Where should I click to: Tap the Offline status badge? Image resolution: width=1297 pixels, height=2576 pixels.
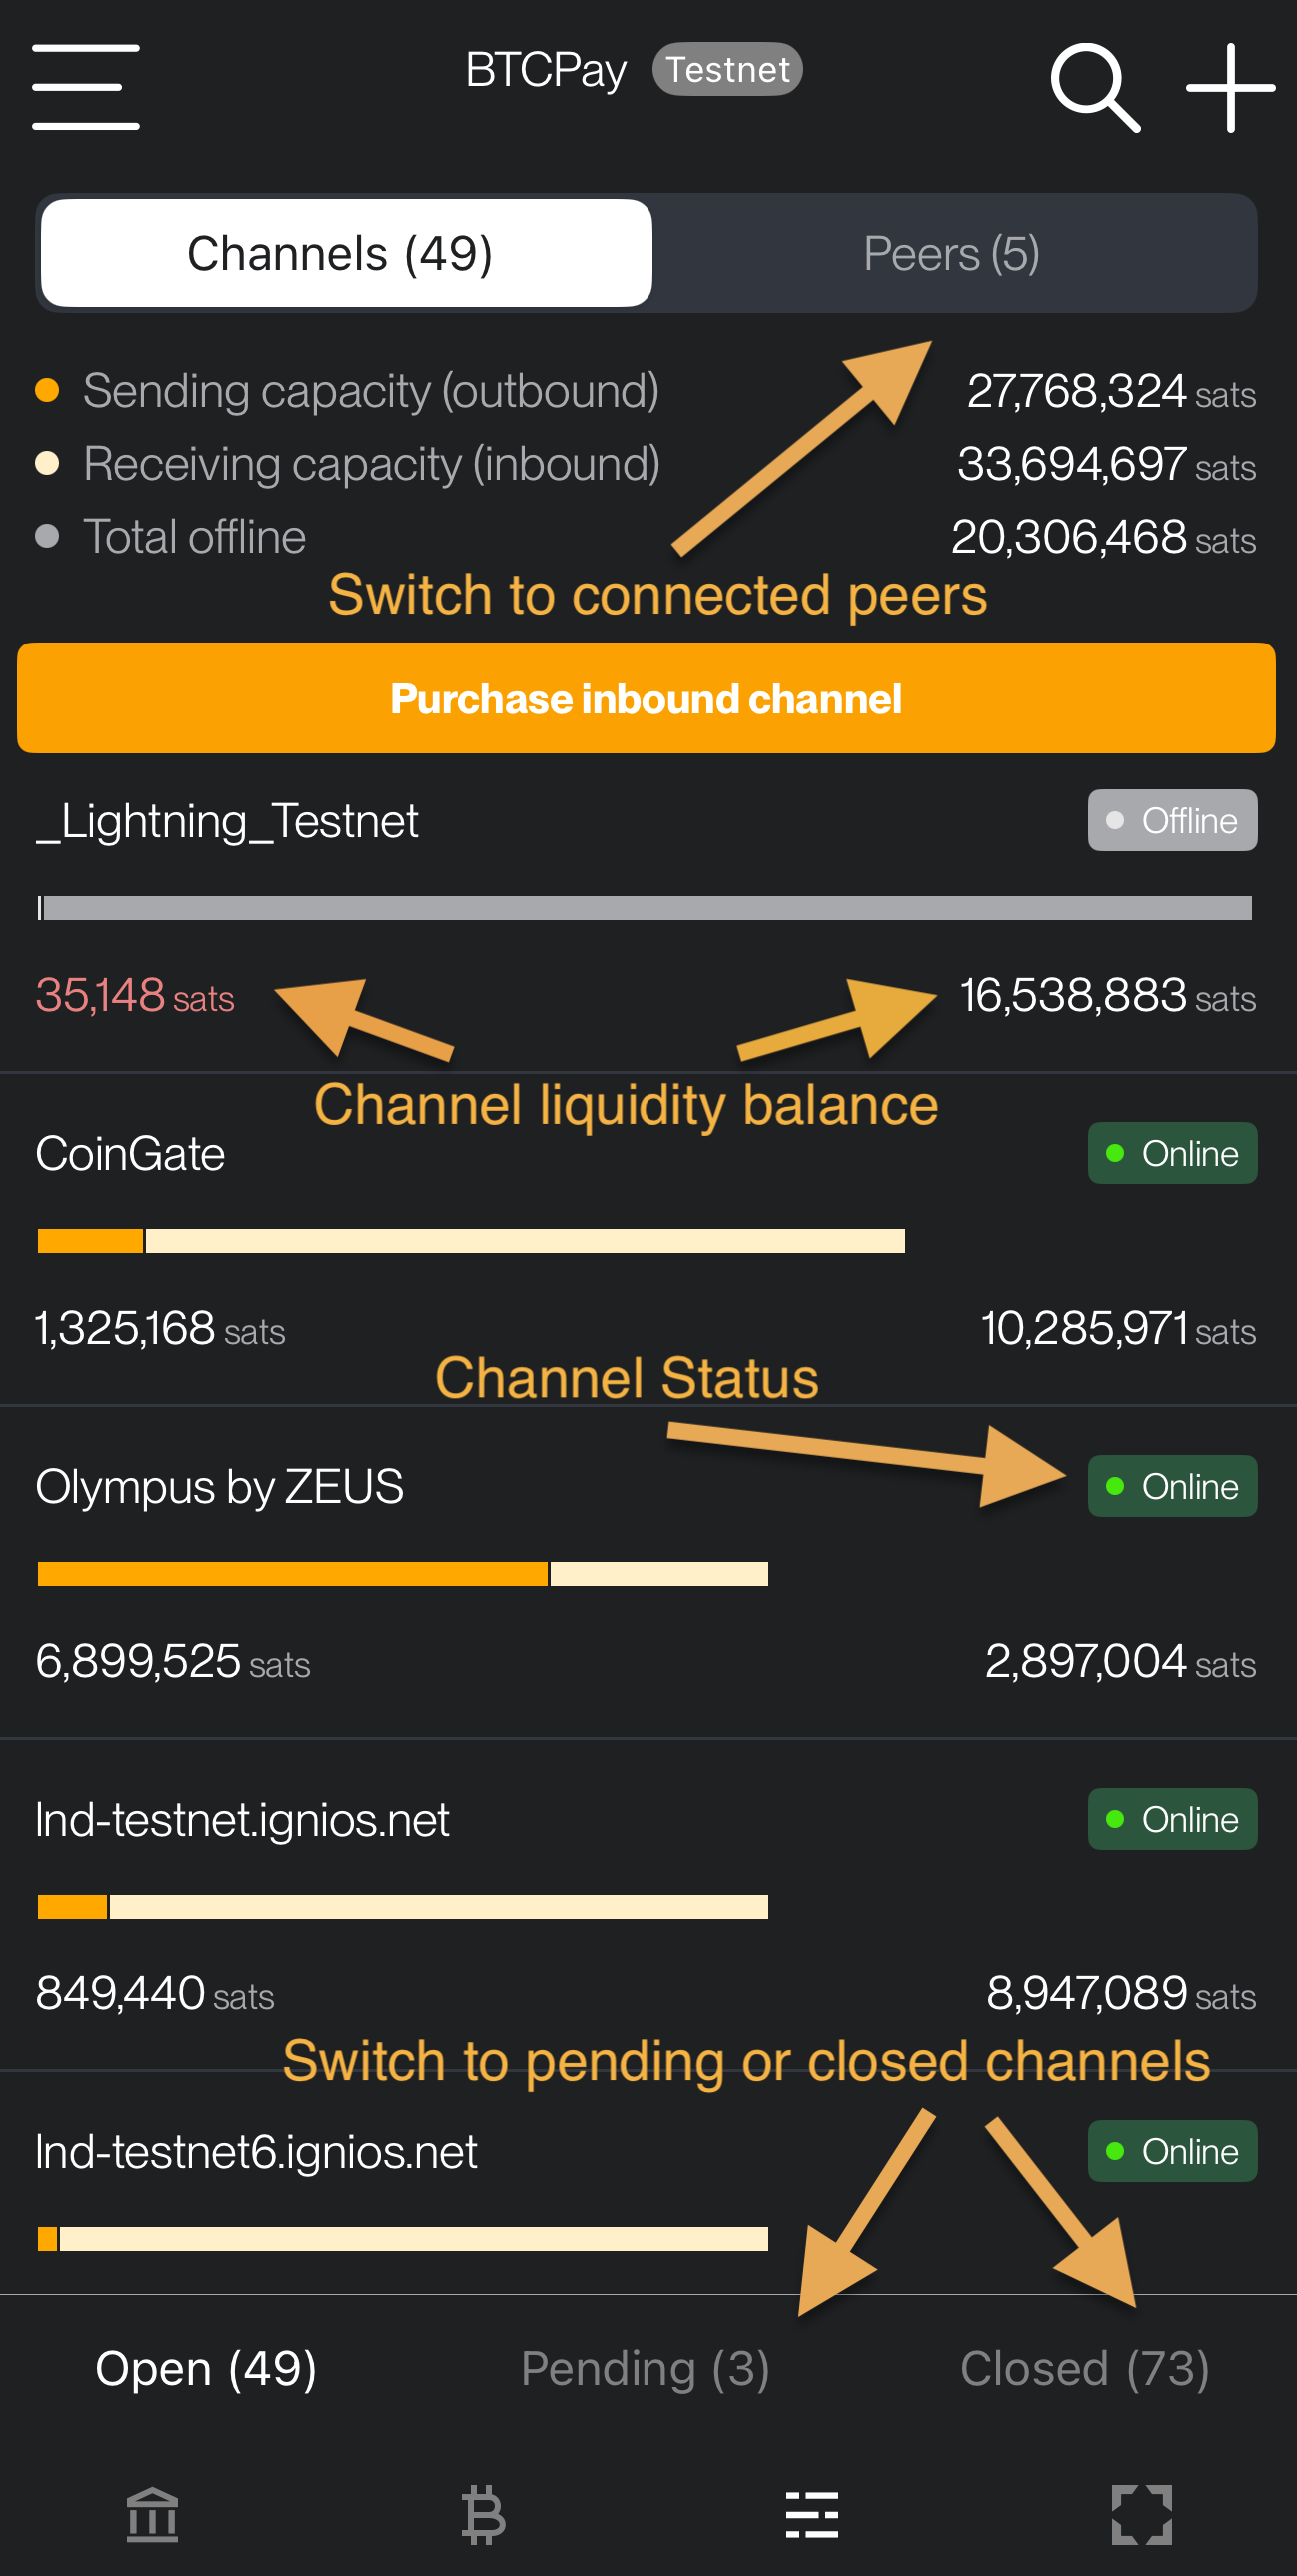coord(1171,821)
